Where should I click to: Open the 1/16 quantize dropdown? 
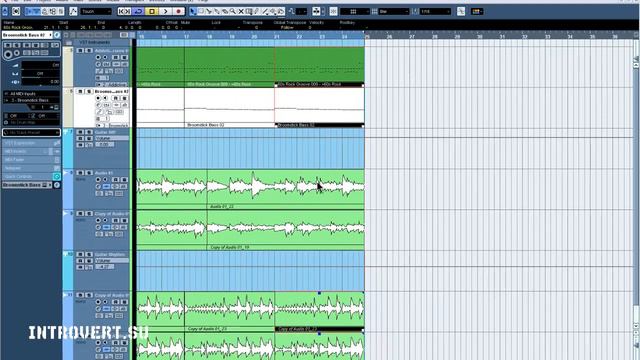coord(435,11)
